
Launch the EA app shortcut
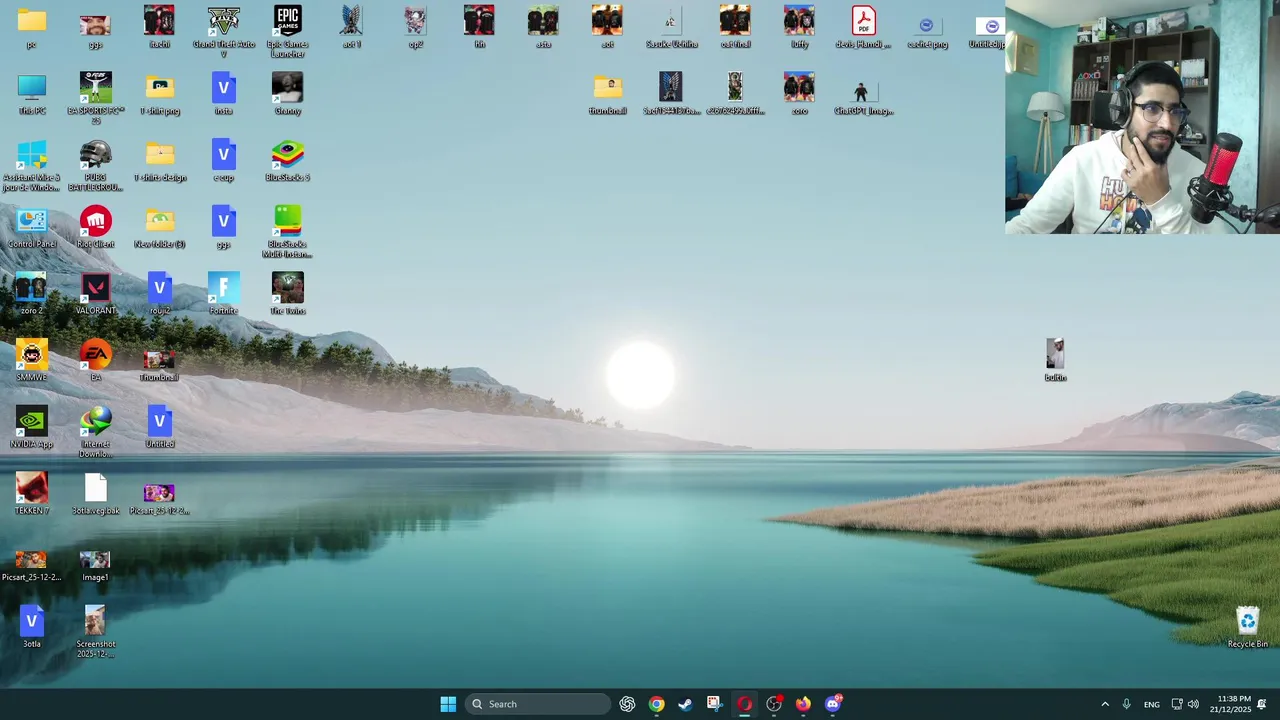pyautogui.click(x=96, y=360)
